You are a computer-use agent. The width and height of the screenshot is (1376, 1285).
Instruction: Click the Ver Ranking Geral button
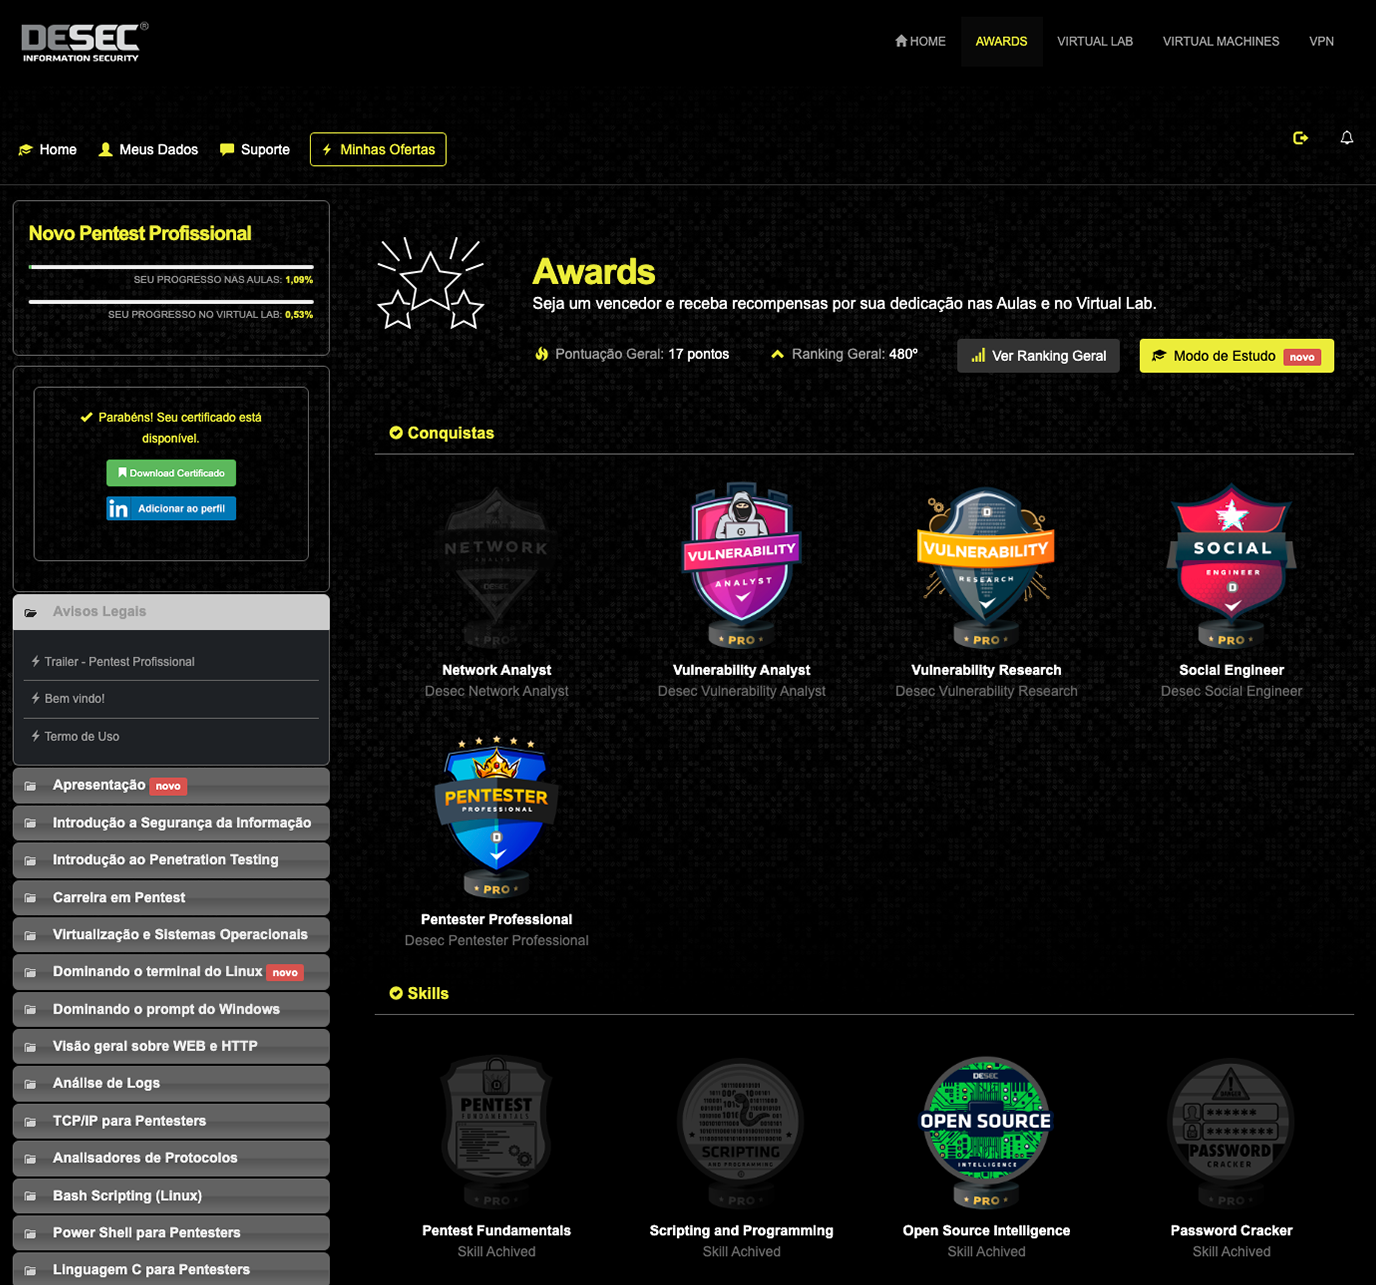[x=1038, y=356]
